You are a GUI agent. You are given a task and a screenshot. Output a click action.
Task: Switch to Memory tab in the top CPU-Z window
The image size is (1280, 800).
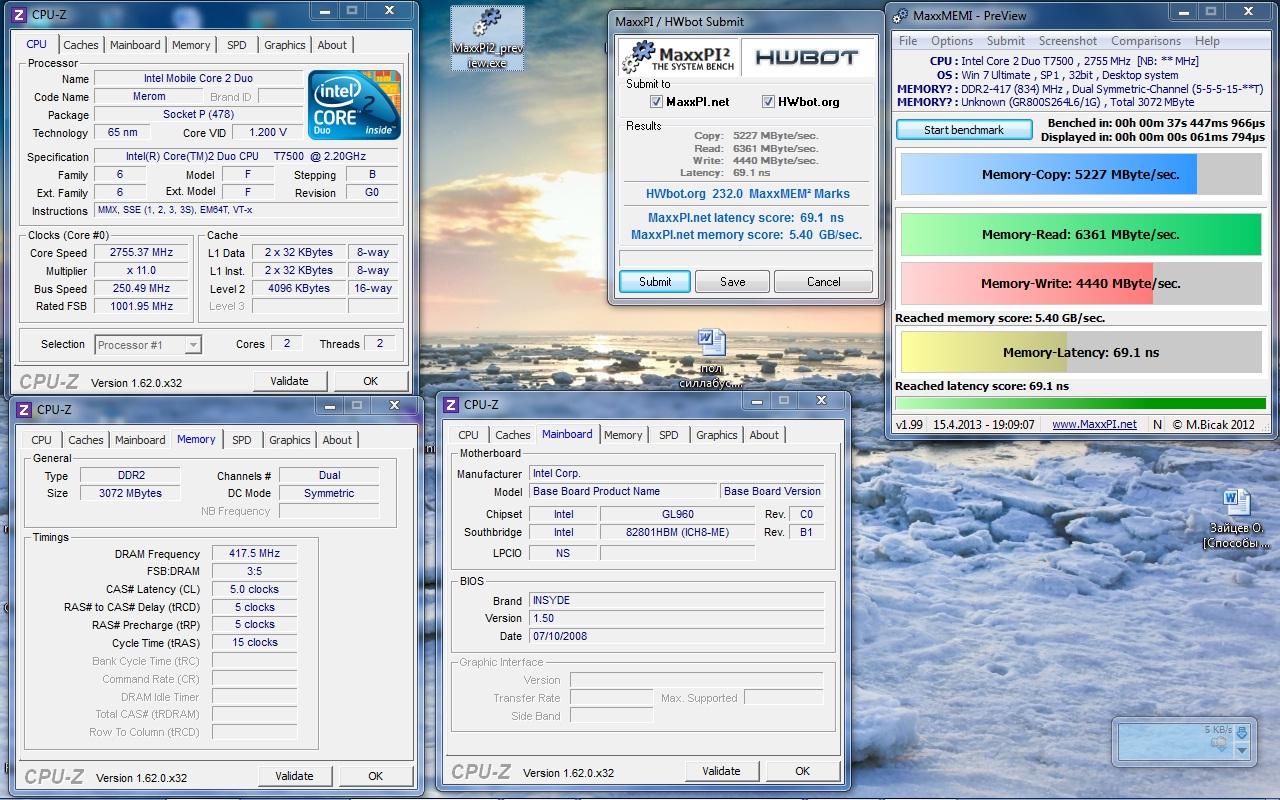191,45
